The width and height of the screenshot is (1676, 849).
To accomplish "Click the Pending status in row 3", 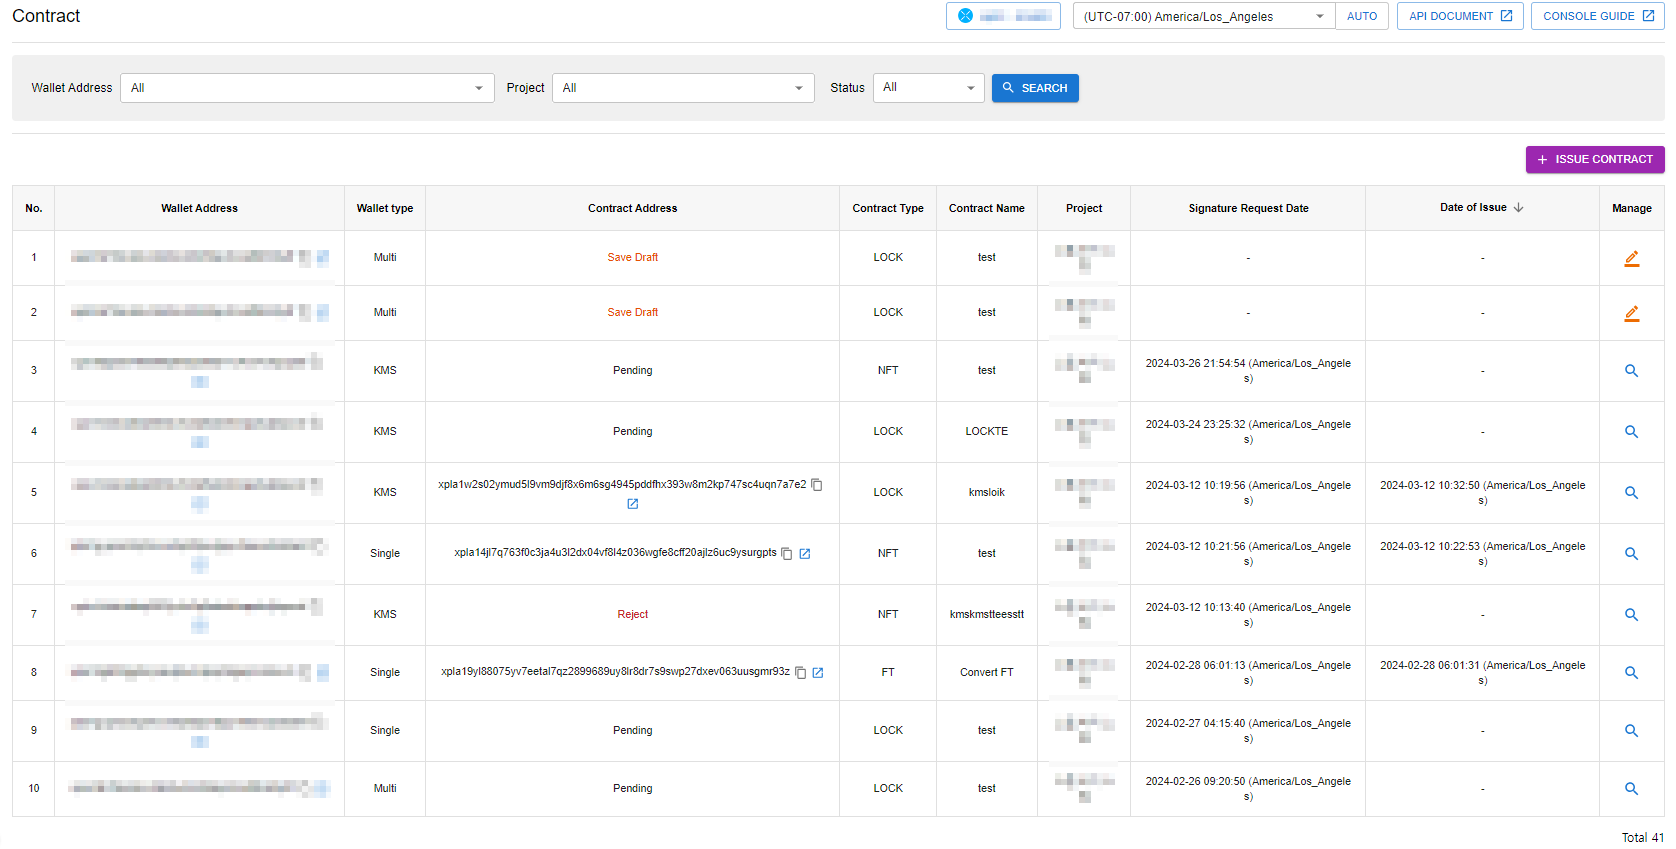I will (633, 371).
